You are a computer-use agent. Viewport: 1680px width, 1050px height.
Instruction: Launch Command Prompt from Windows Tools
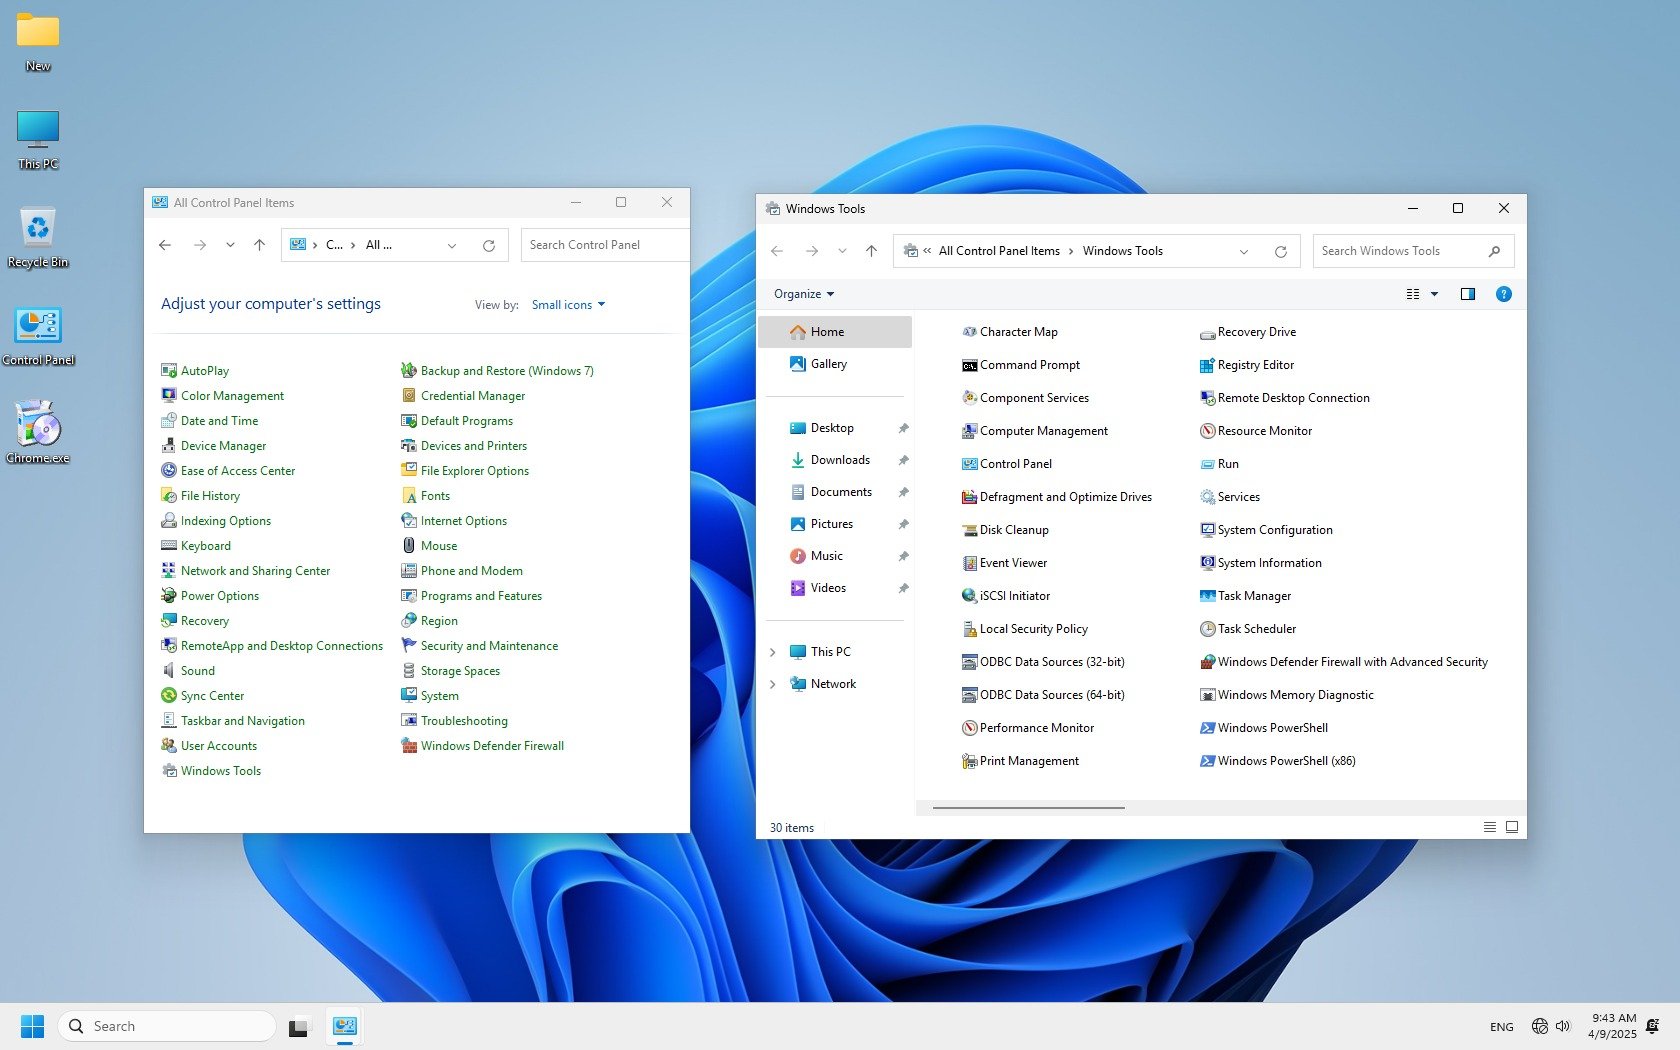pos(969,365)
